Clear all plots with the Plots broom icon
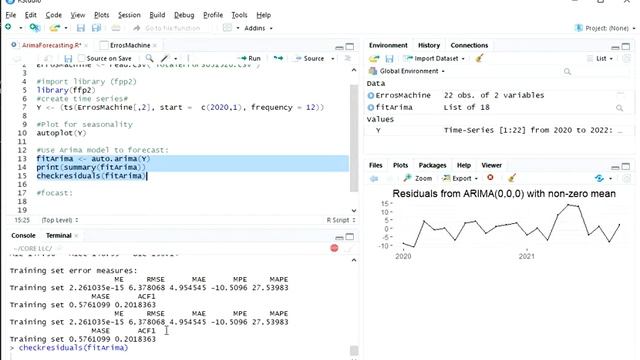This screenshot has height=360, width=640. click(512, 178)
